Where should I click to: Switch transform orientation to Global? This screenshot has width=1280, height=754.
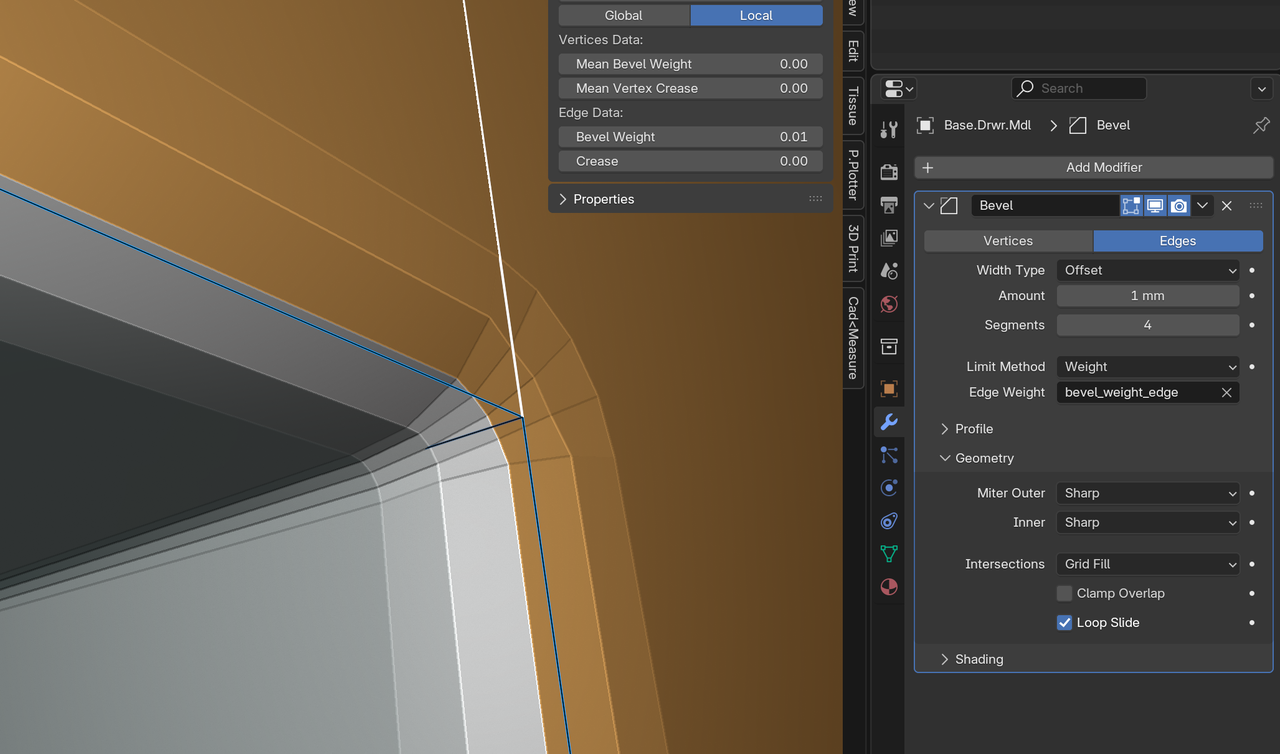coord(623,15)
